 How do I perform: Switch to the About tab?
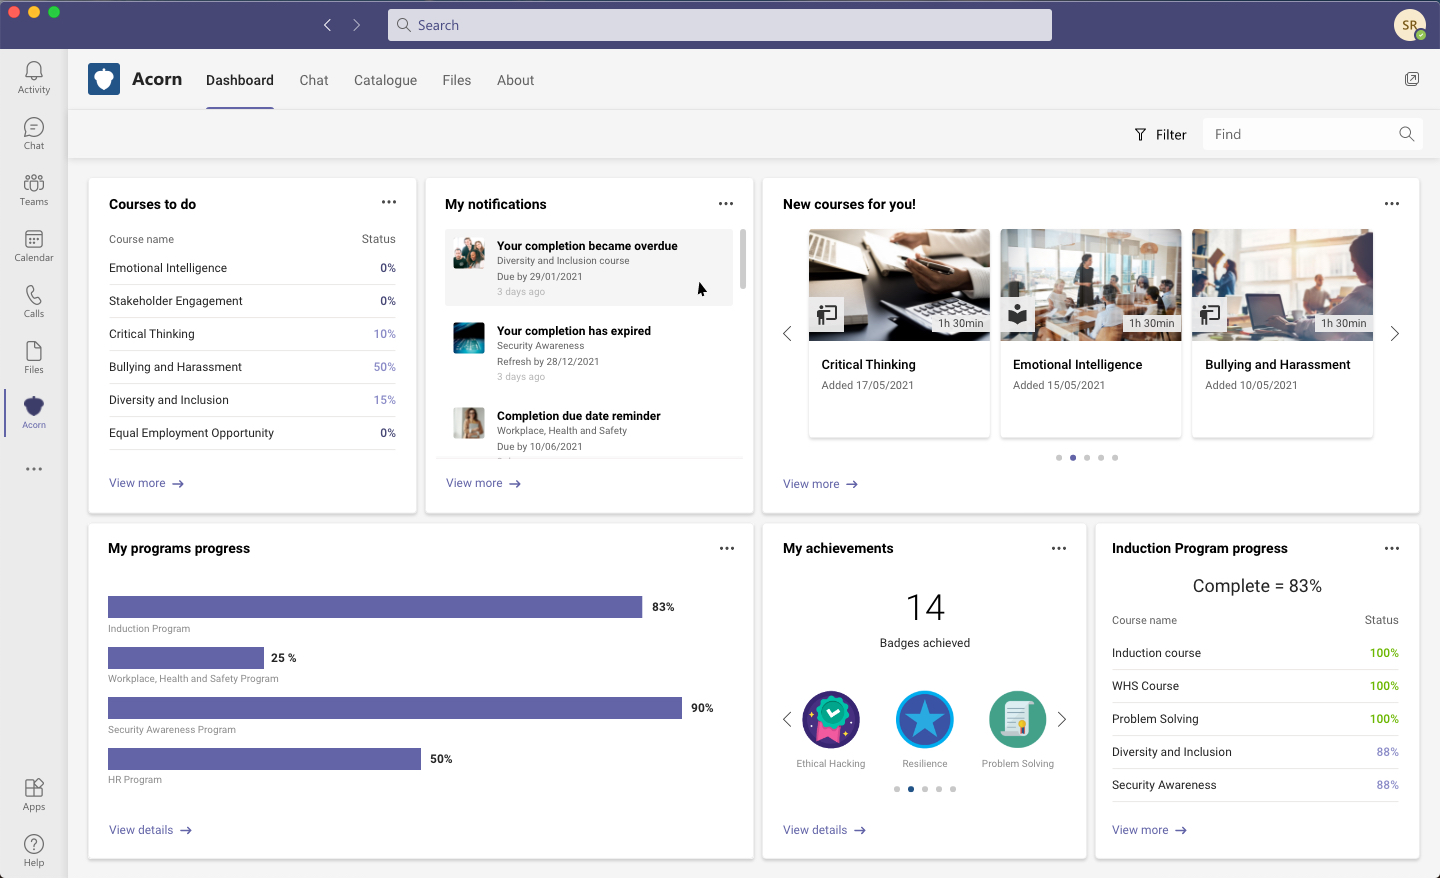515,80
